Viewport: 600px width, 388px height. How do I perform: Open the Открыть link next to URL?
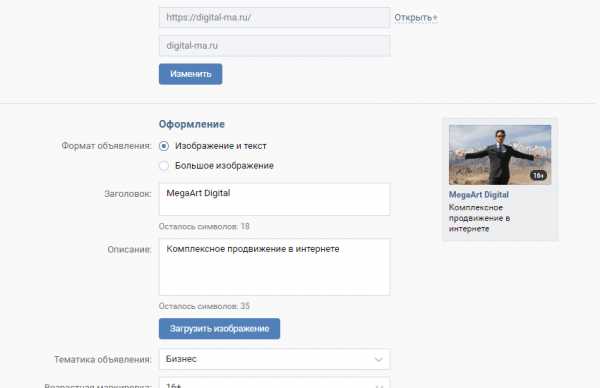(x=413, y=18)
